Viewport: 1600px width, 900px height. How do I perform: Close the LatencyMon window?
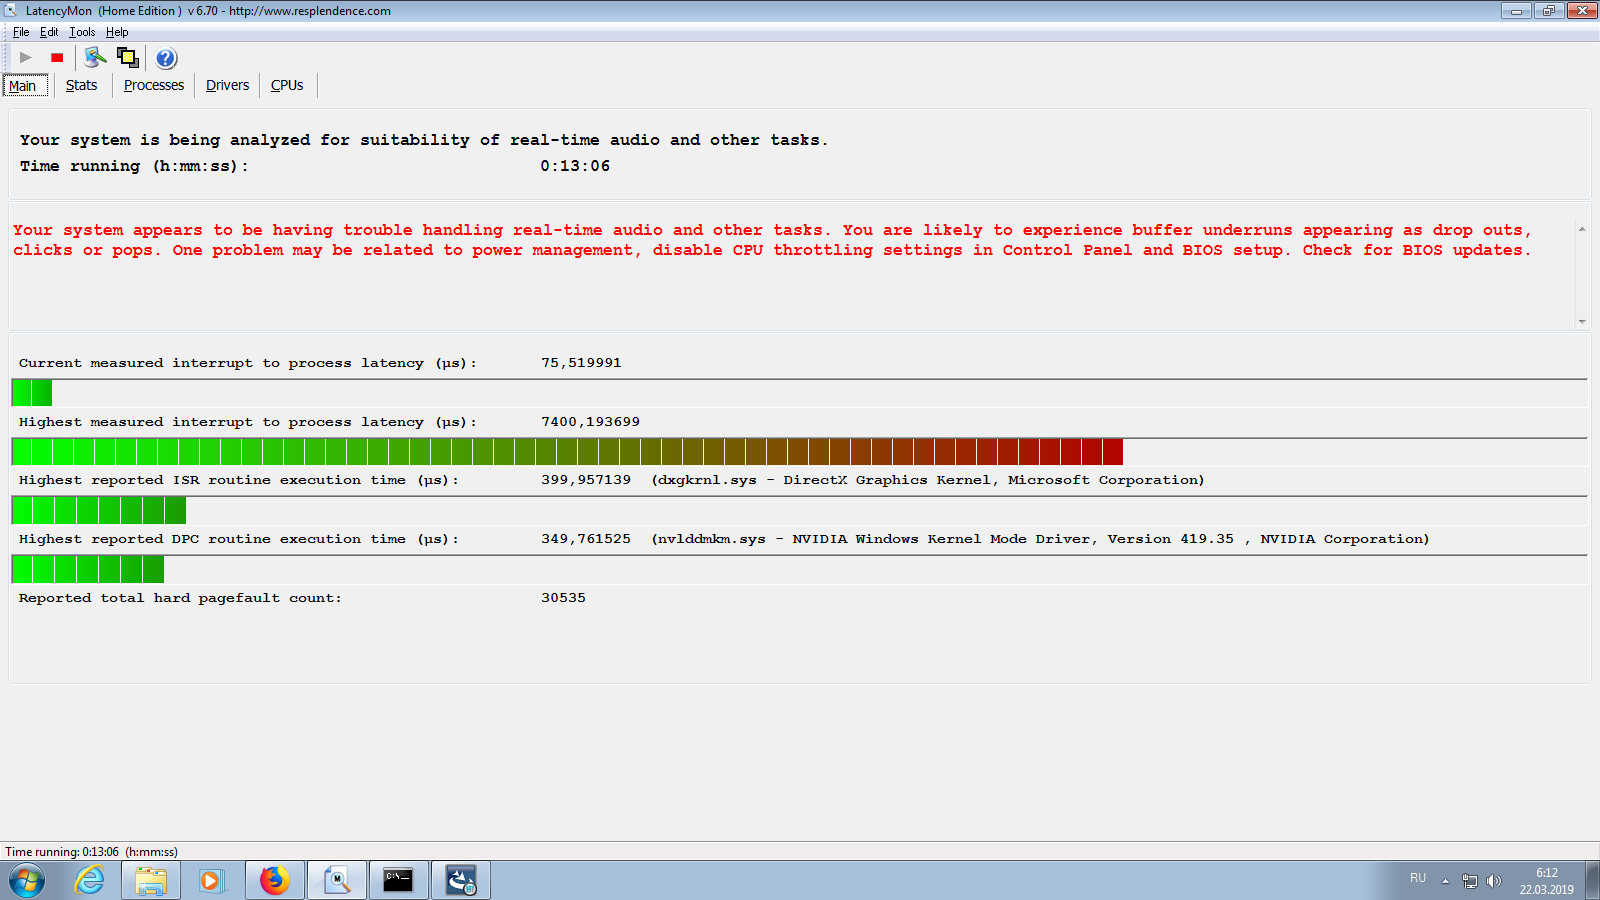coord(1582,11)
